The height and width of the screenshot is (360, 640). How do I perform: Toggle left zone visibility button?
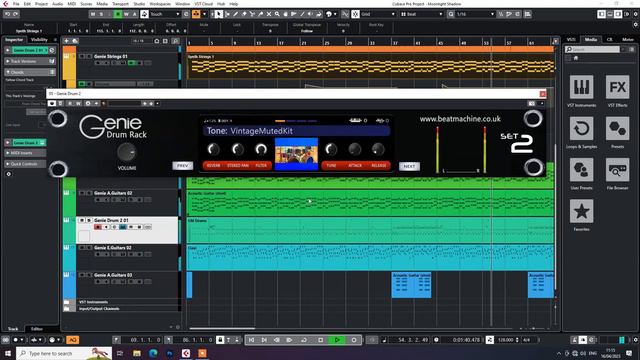click(x=601, y=14)
